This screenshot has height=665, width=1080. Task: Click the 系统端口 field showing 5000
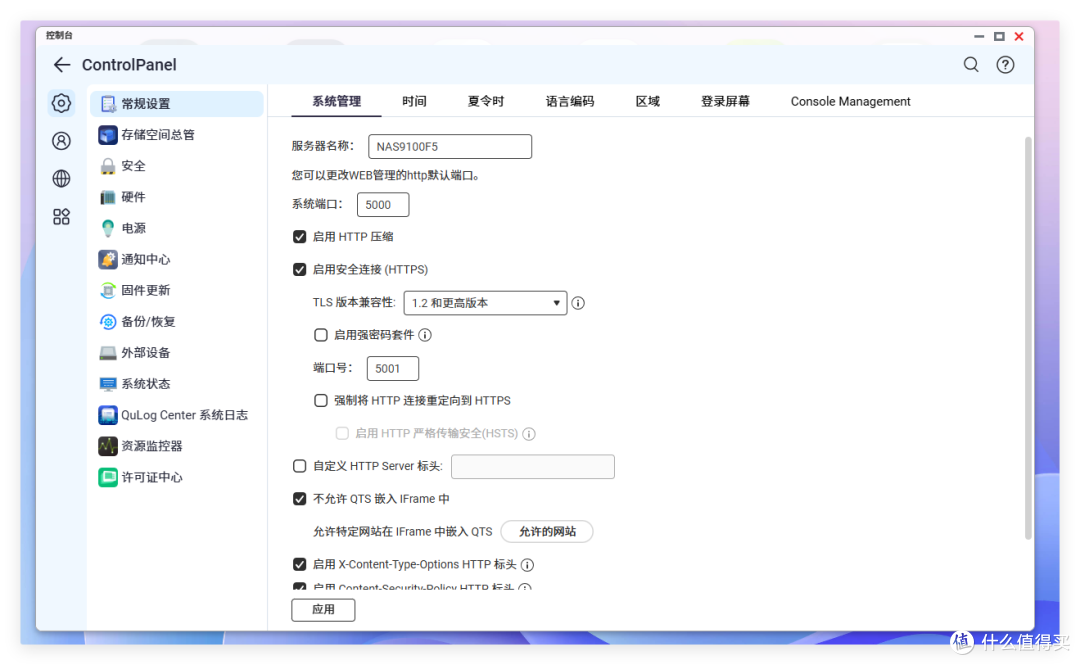coord(383,205)
